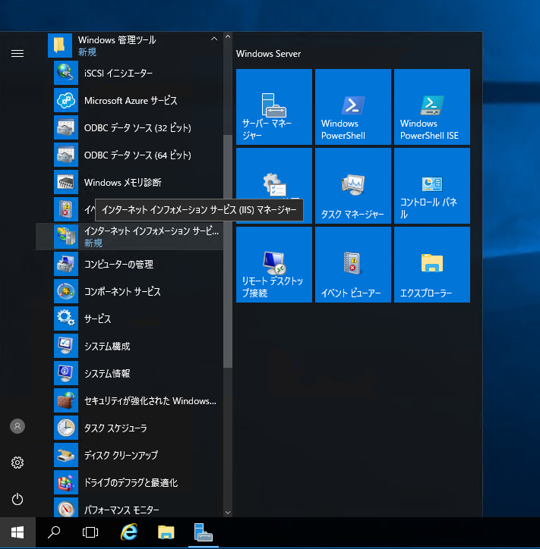540x549 pixels.
Task: Open taskbar search magnifier
Action: (54, 533)
